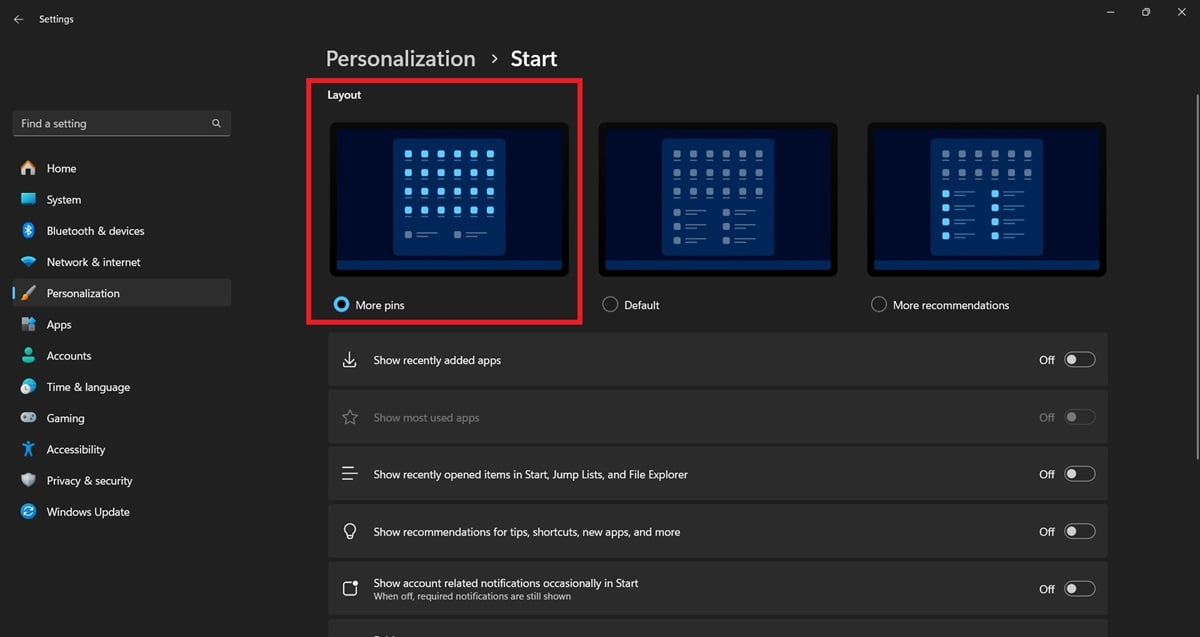
Task: Click list icon beside Show recently opened items
Action: 350,474
